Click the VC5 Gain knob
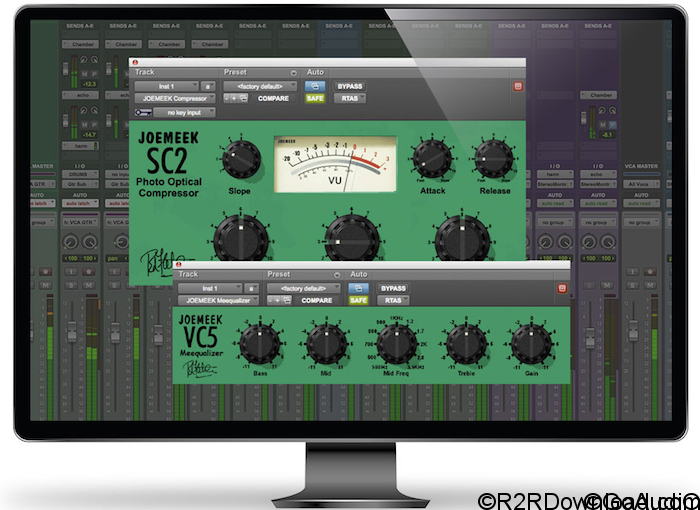 click(x=531, y=344)
